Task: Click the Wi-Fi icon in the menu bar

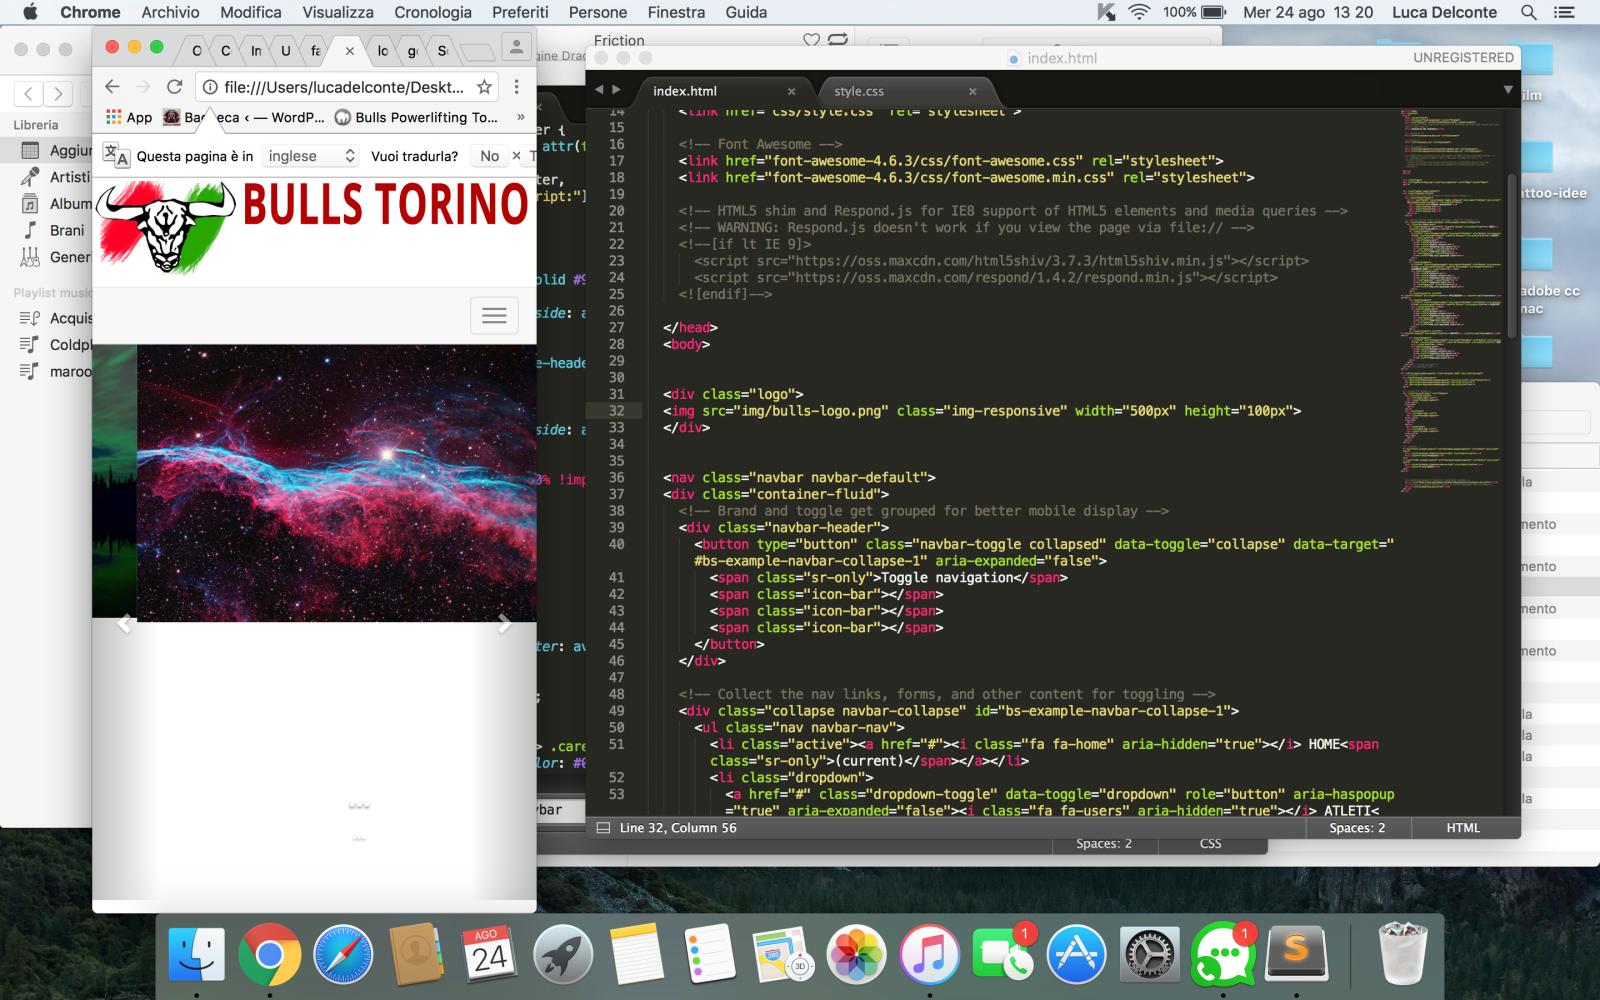Action: pyautogui.click(x=1138, y=13)
